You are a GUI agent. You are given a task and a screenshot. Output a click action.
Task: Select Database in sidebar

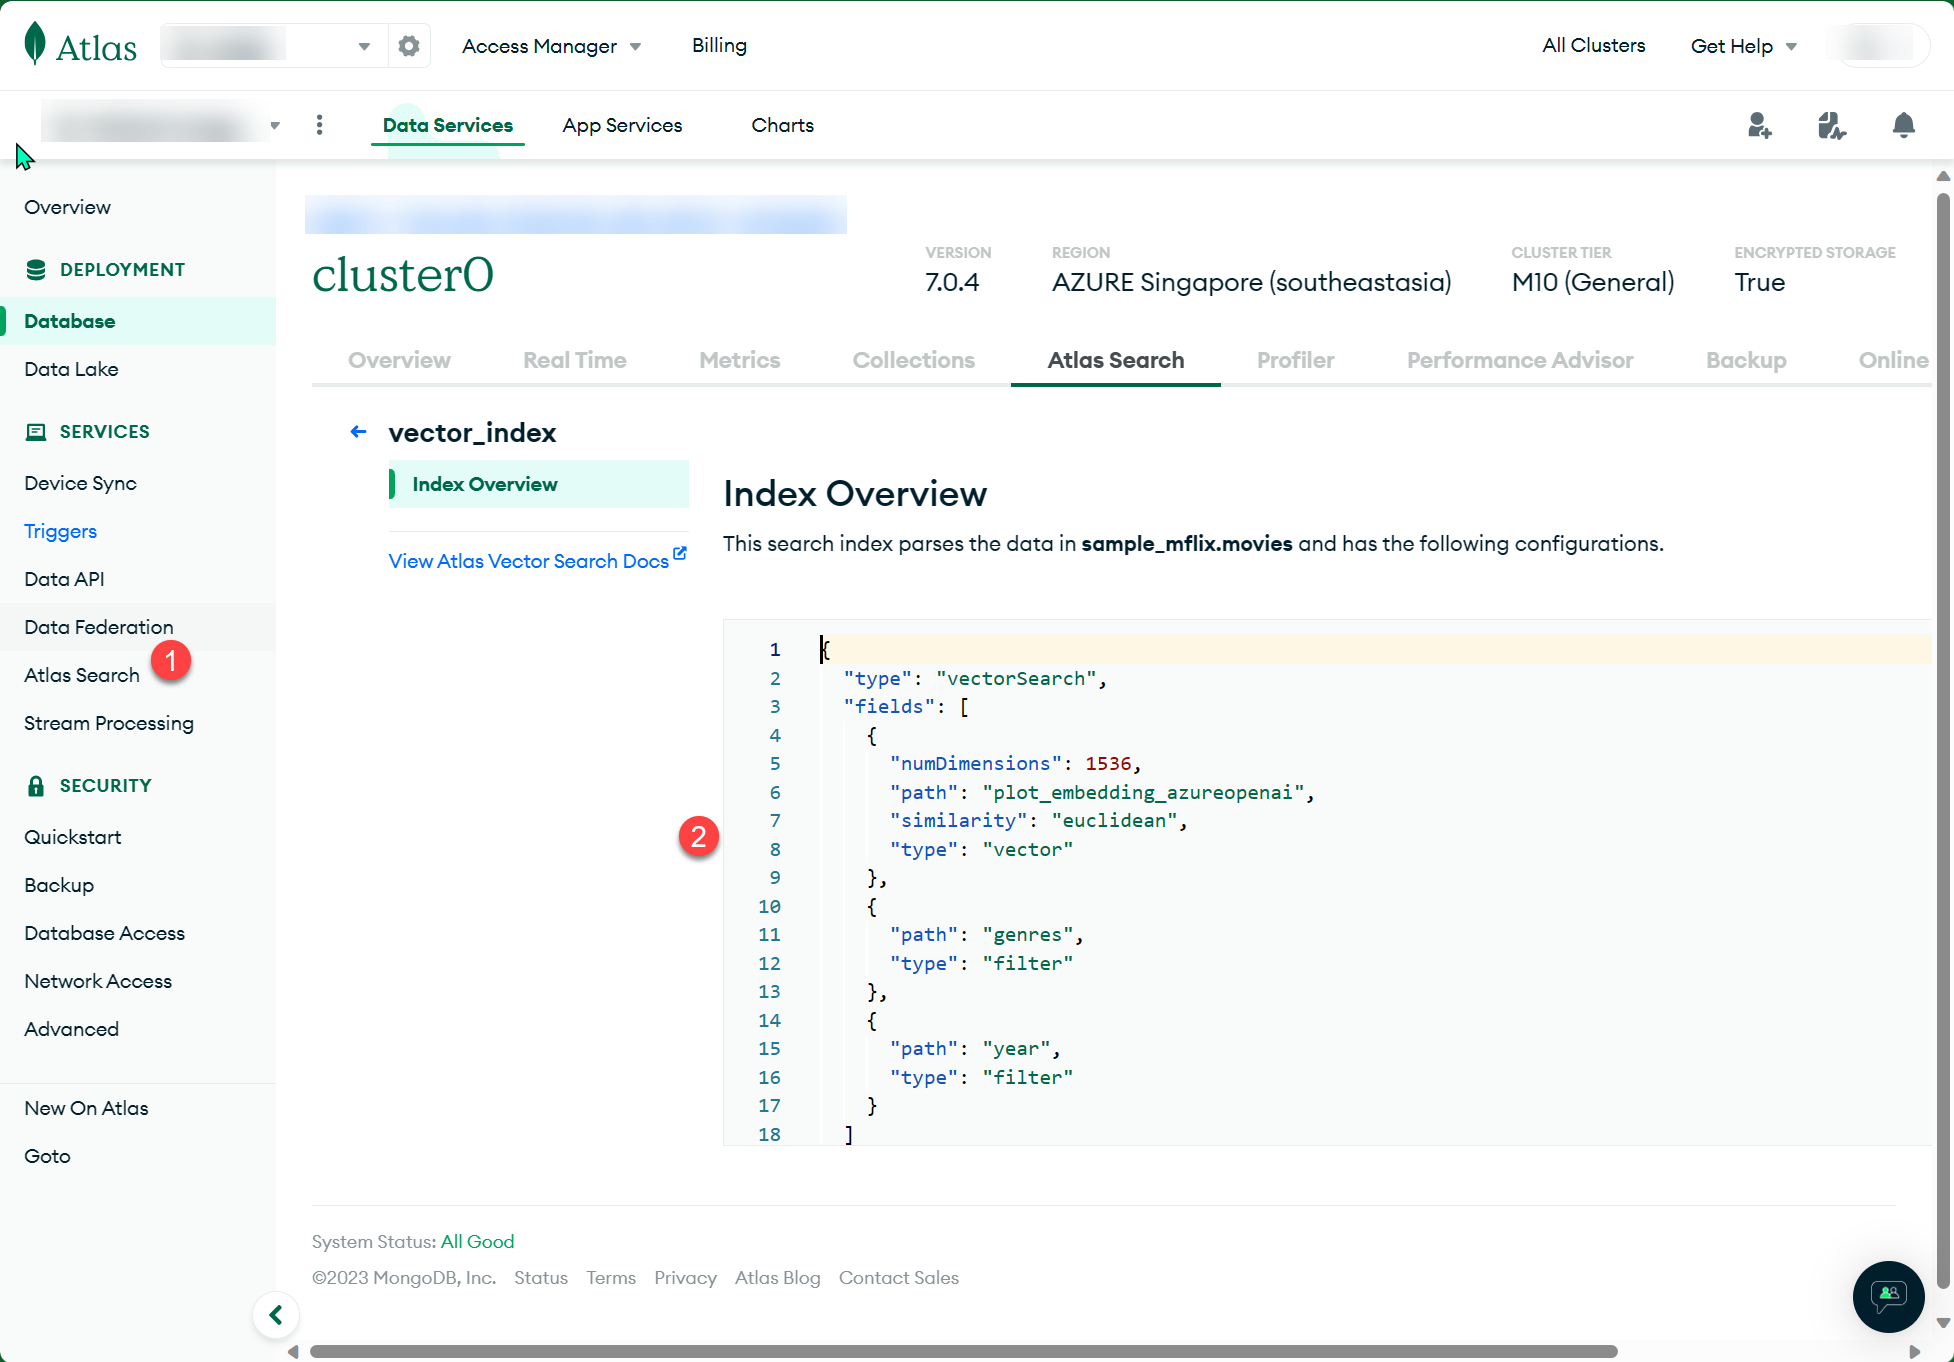coord(138,321)
